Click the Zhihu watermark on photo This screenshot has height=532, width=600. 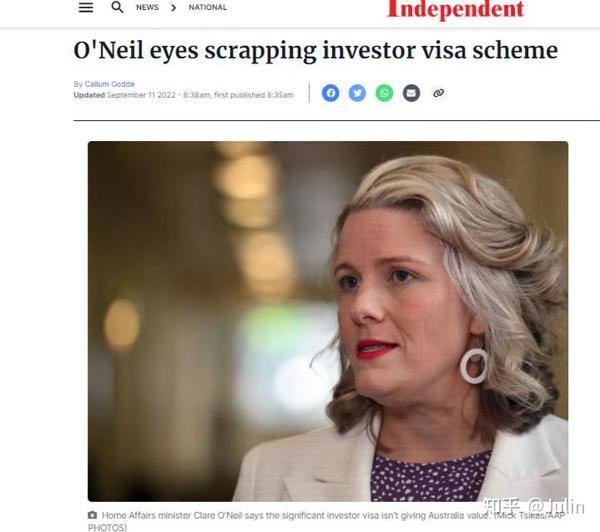534,507
